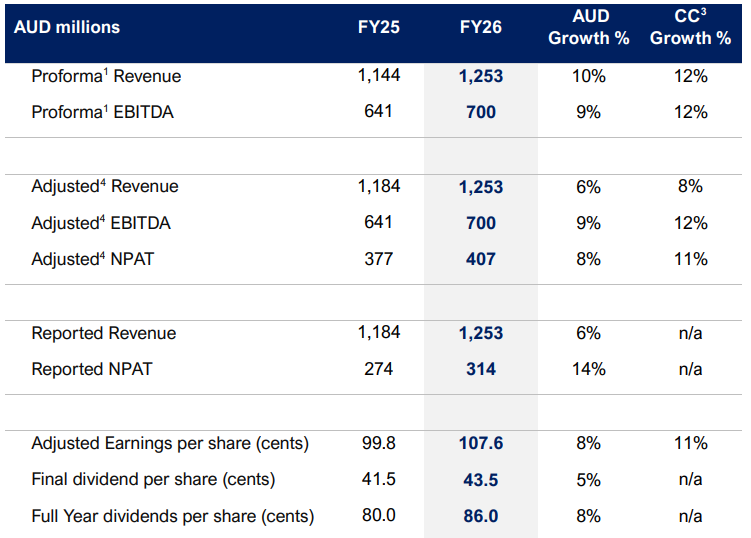Click the 'AUD millions' header label
The width and height of the screenshot is (751, 538).
(67, 27)
